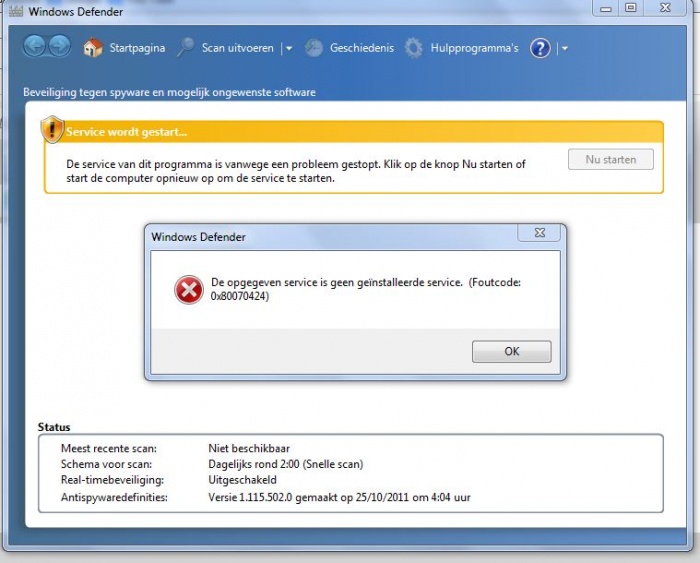Image resolution: width=700 pixels, height=563 pixels.
Task: Select the 'Versie 1.115.502.0' definitions text
Action: click(x=250, y=497)
